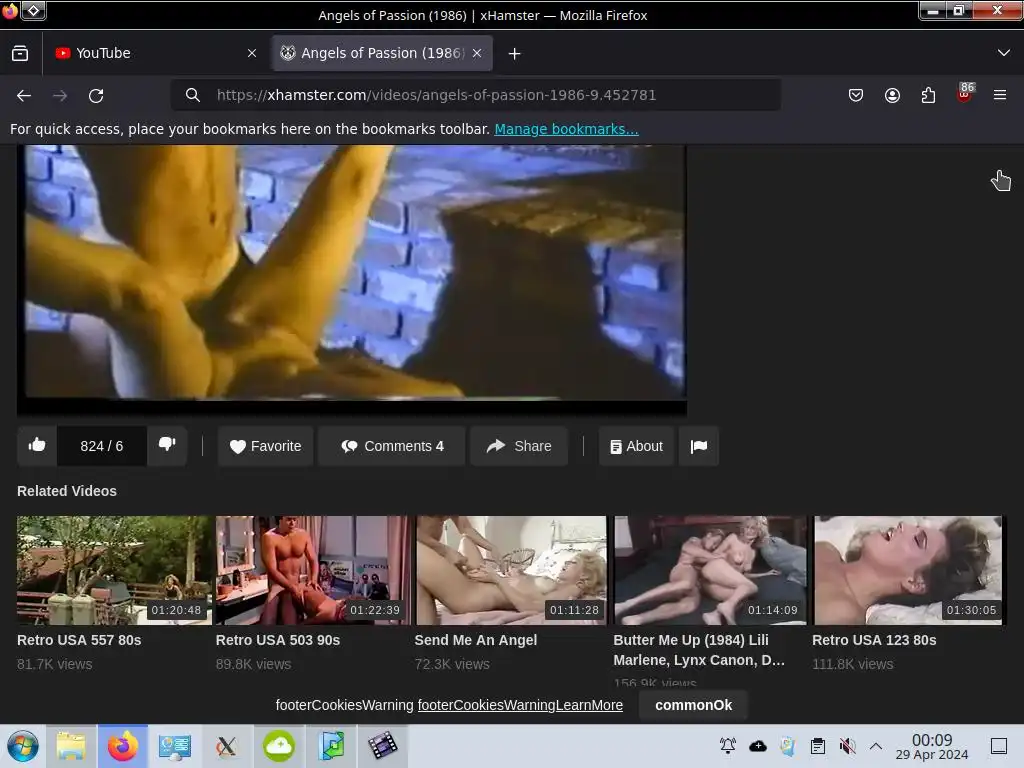The width and height of the screenshot is (1024, 768).
Task: Open thumbnail with duration 01:30:05
Action: (908, 570)
